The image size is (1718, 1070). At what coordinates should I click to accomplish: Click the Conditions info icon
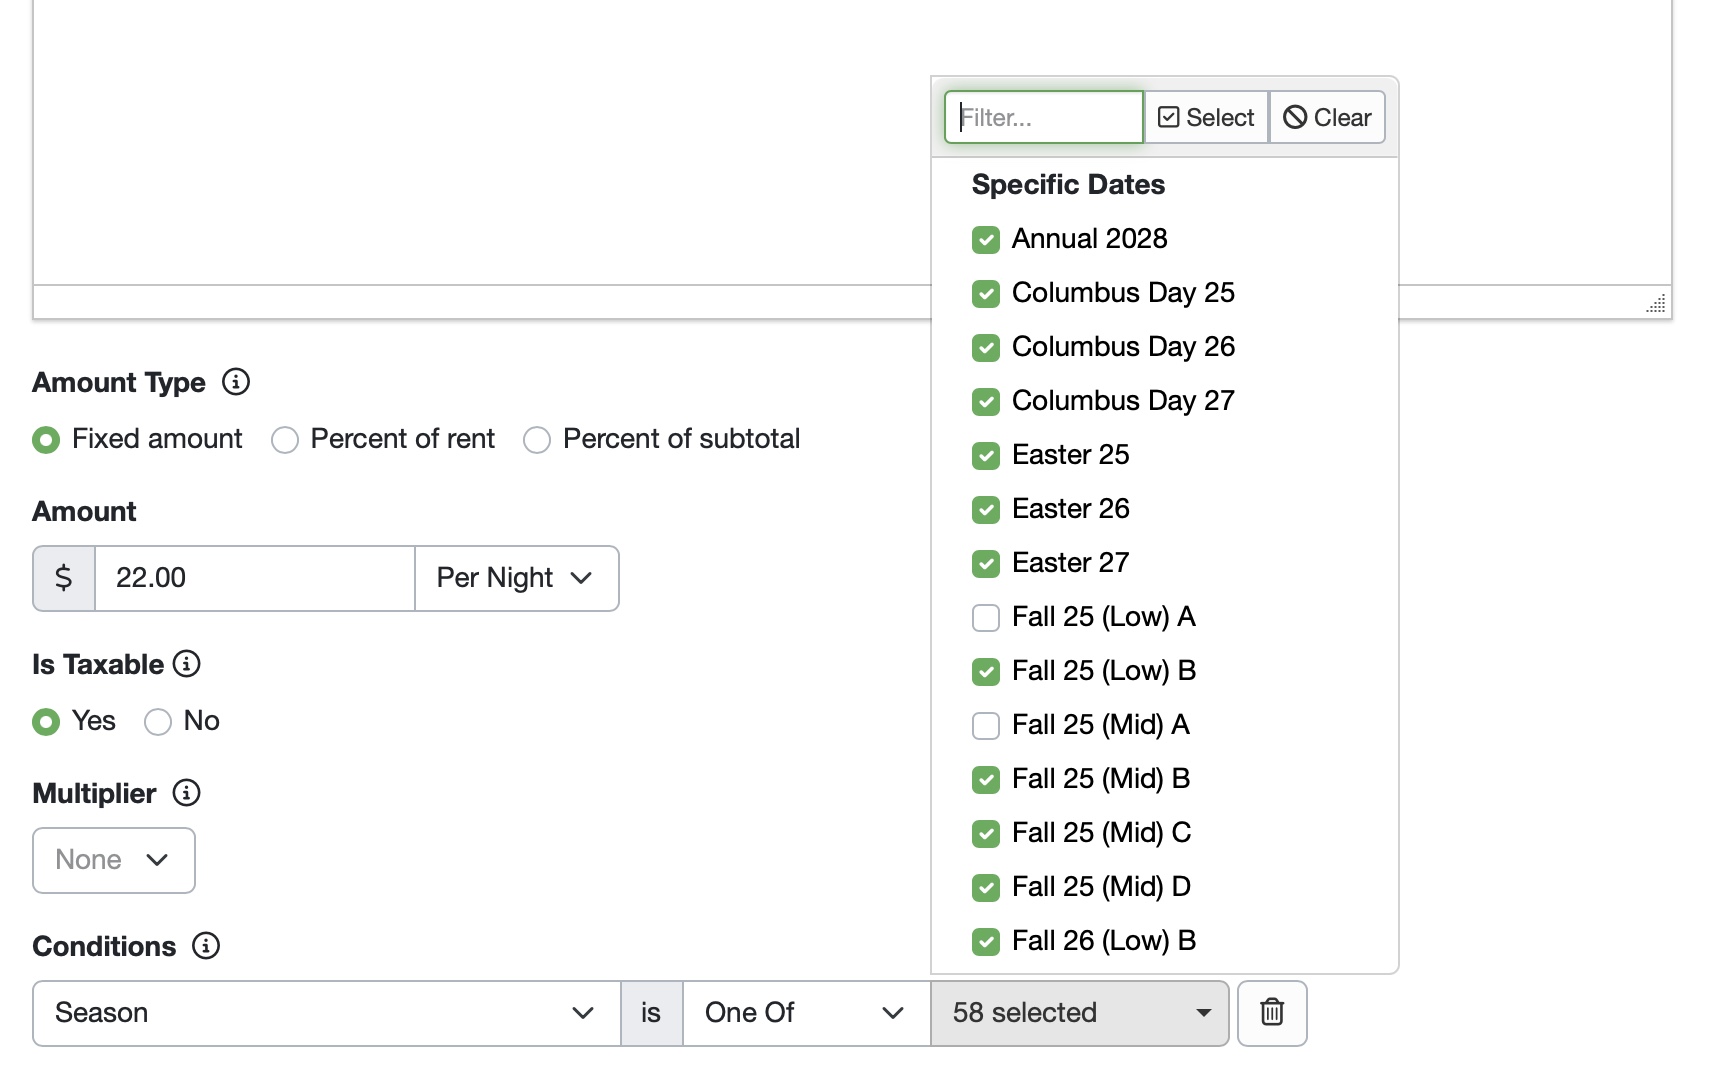tap(206, 946)
